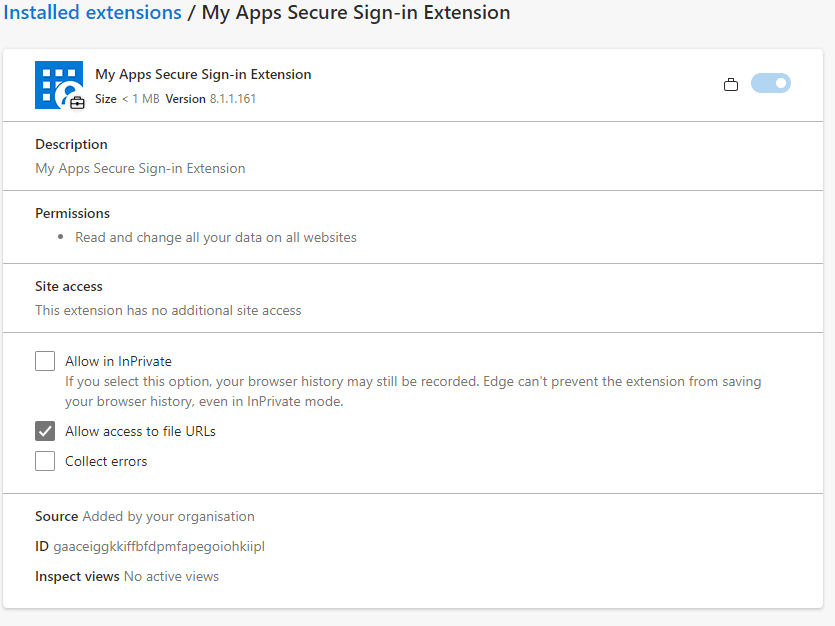Uncheck Allow access to file URLs
The width and height of the screenshot is (835, 626).
(45, 431)
